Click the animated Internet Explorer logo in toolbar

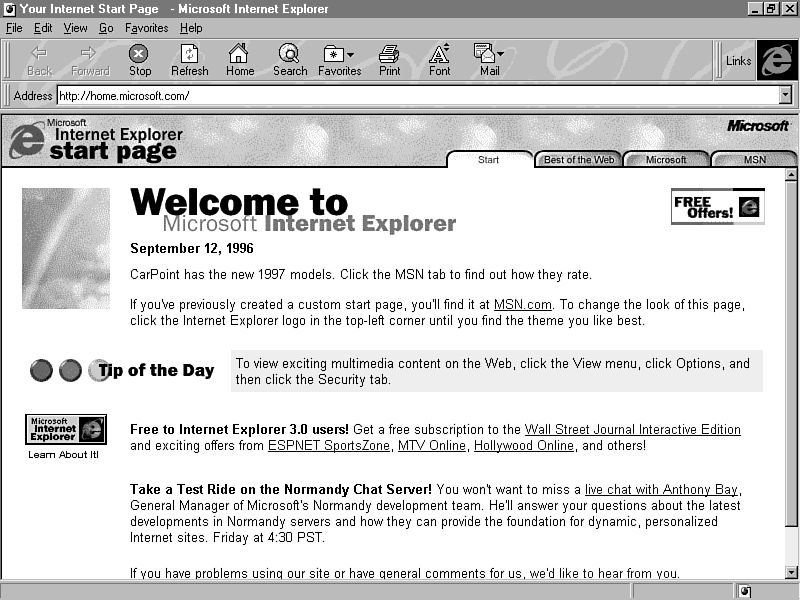click(777, 60)
